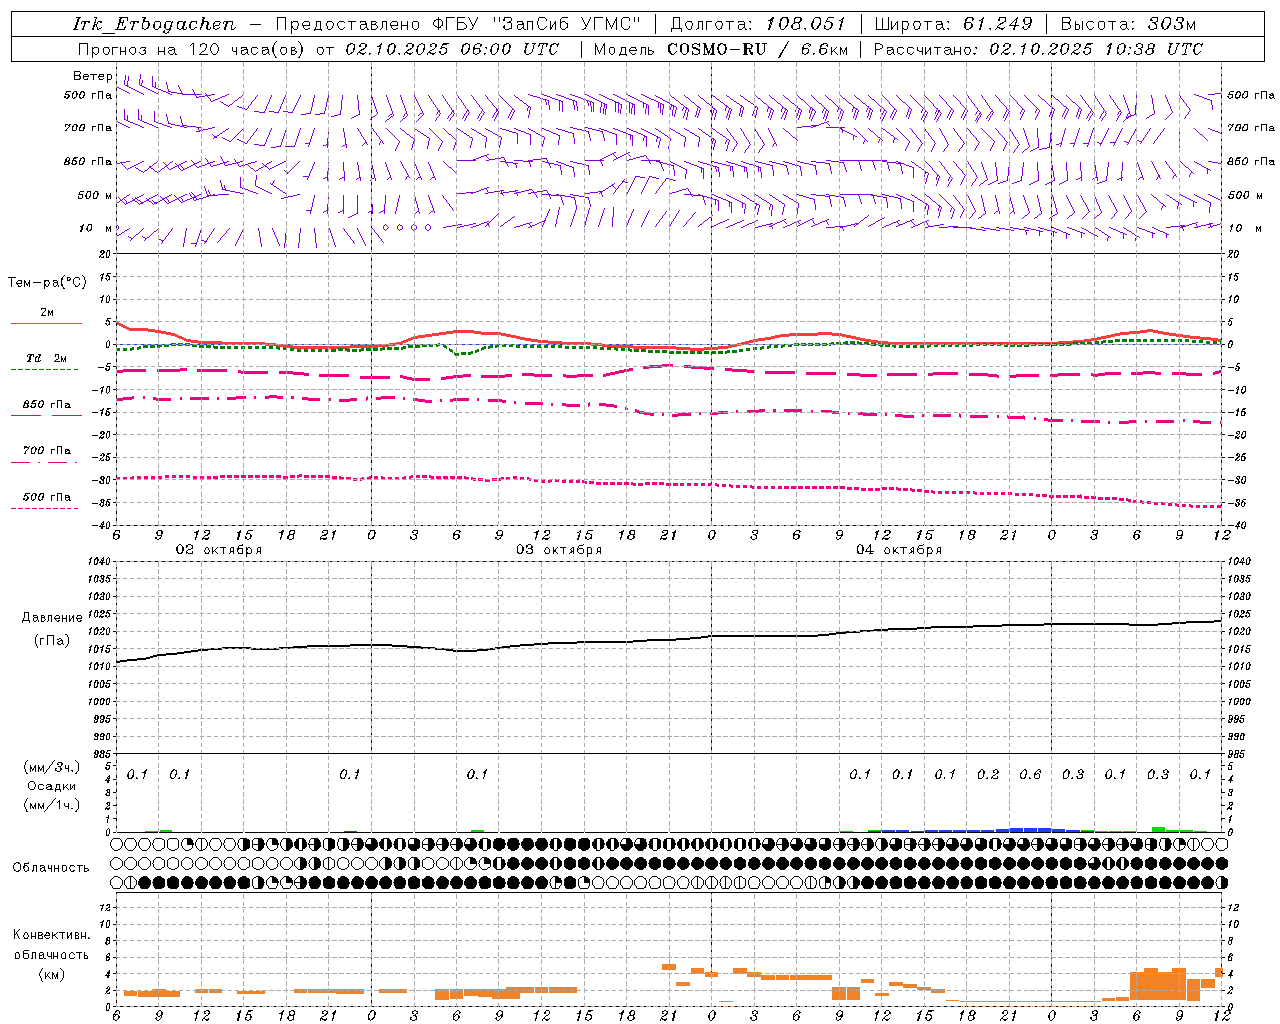Select the 850 гПа label left of wind barbs

coord(88,161)
